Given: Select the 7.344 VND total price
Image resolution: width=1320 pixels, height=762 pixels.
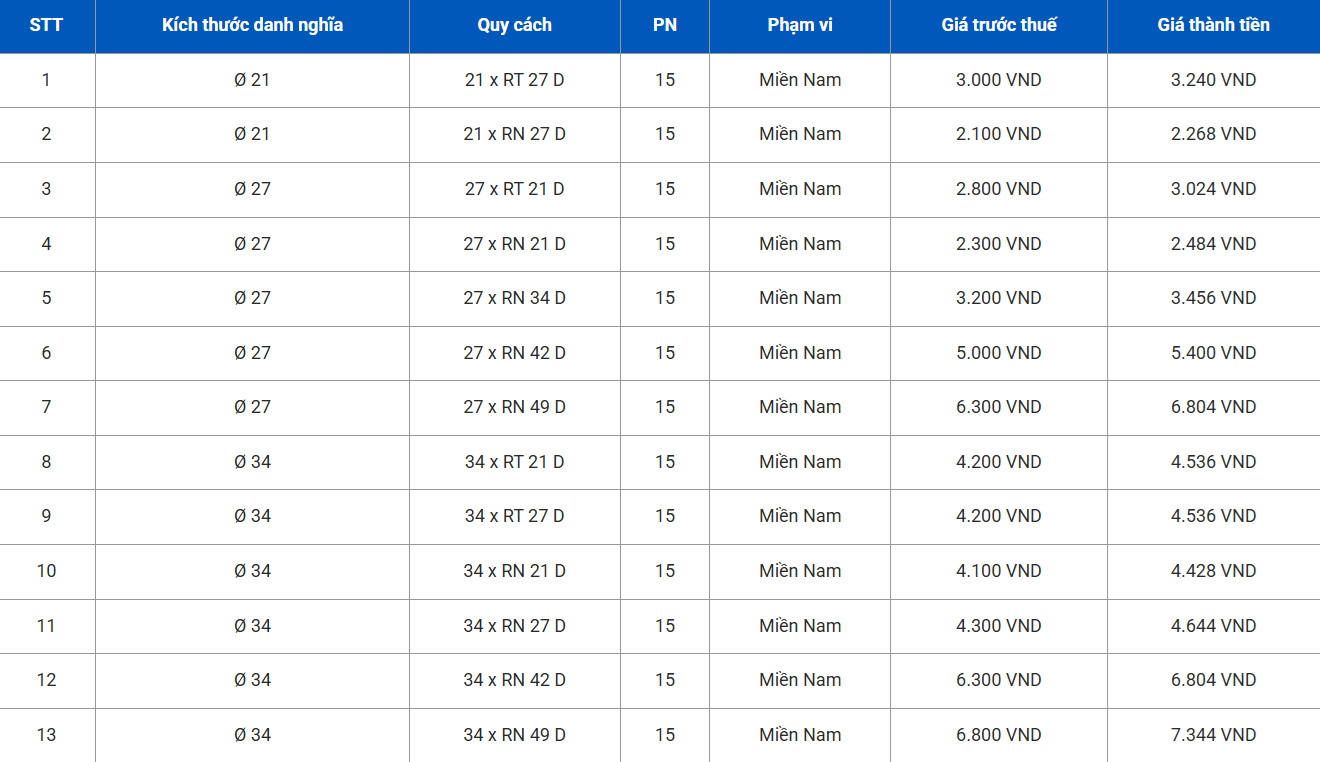Looking at the screenshot, I should tap(1213, 735).
